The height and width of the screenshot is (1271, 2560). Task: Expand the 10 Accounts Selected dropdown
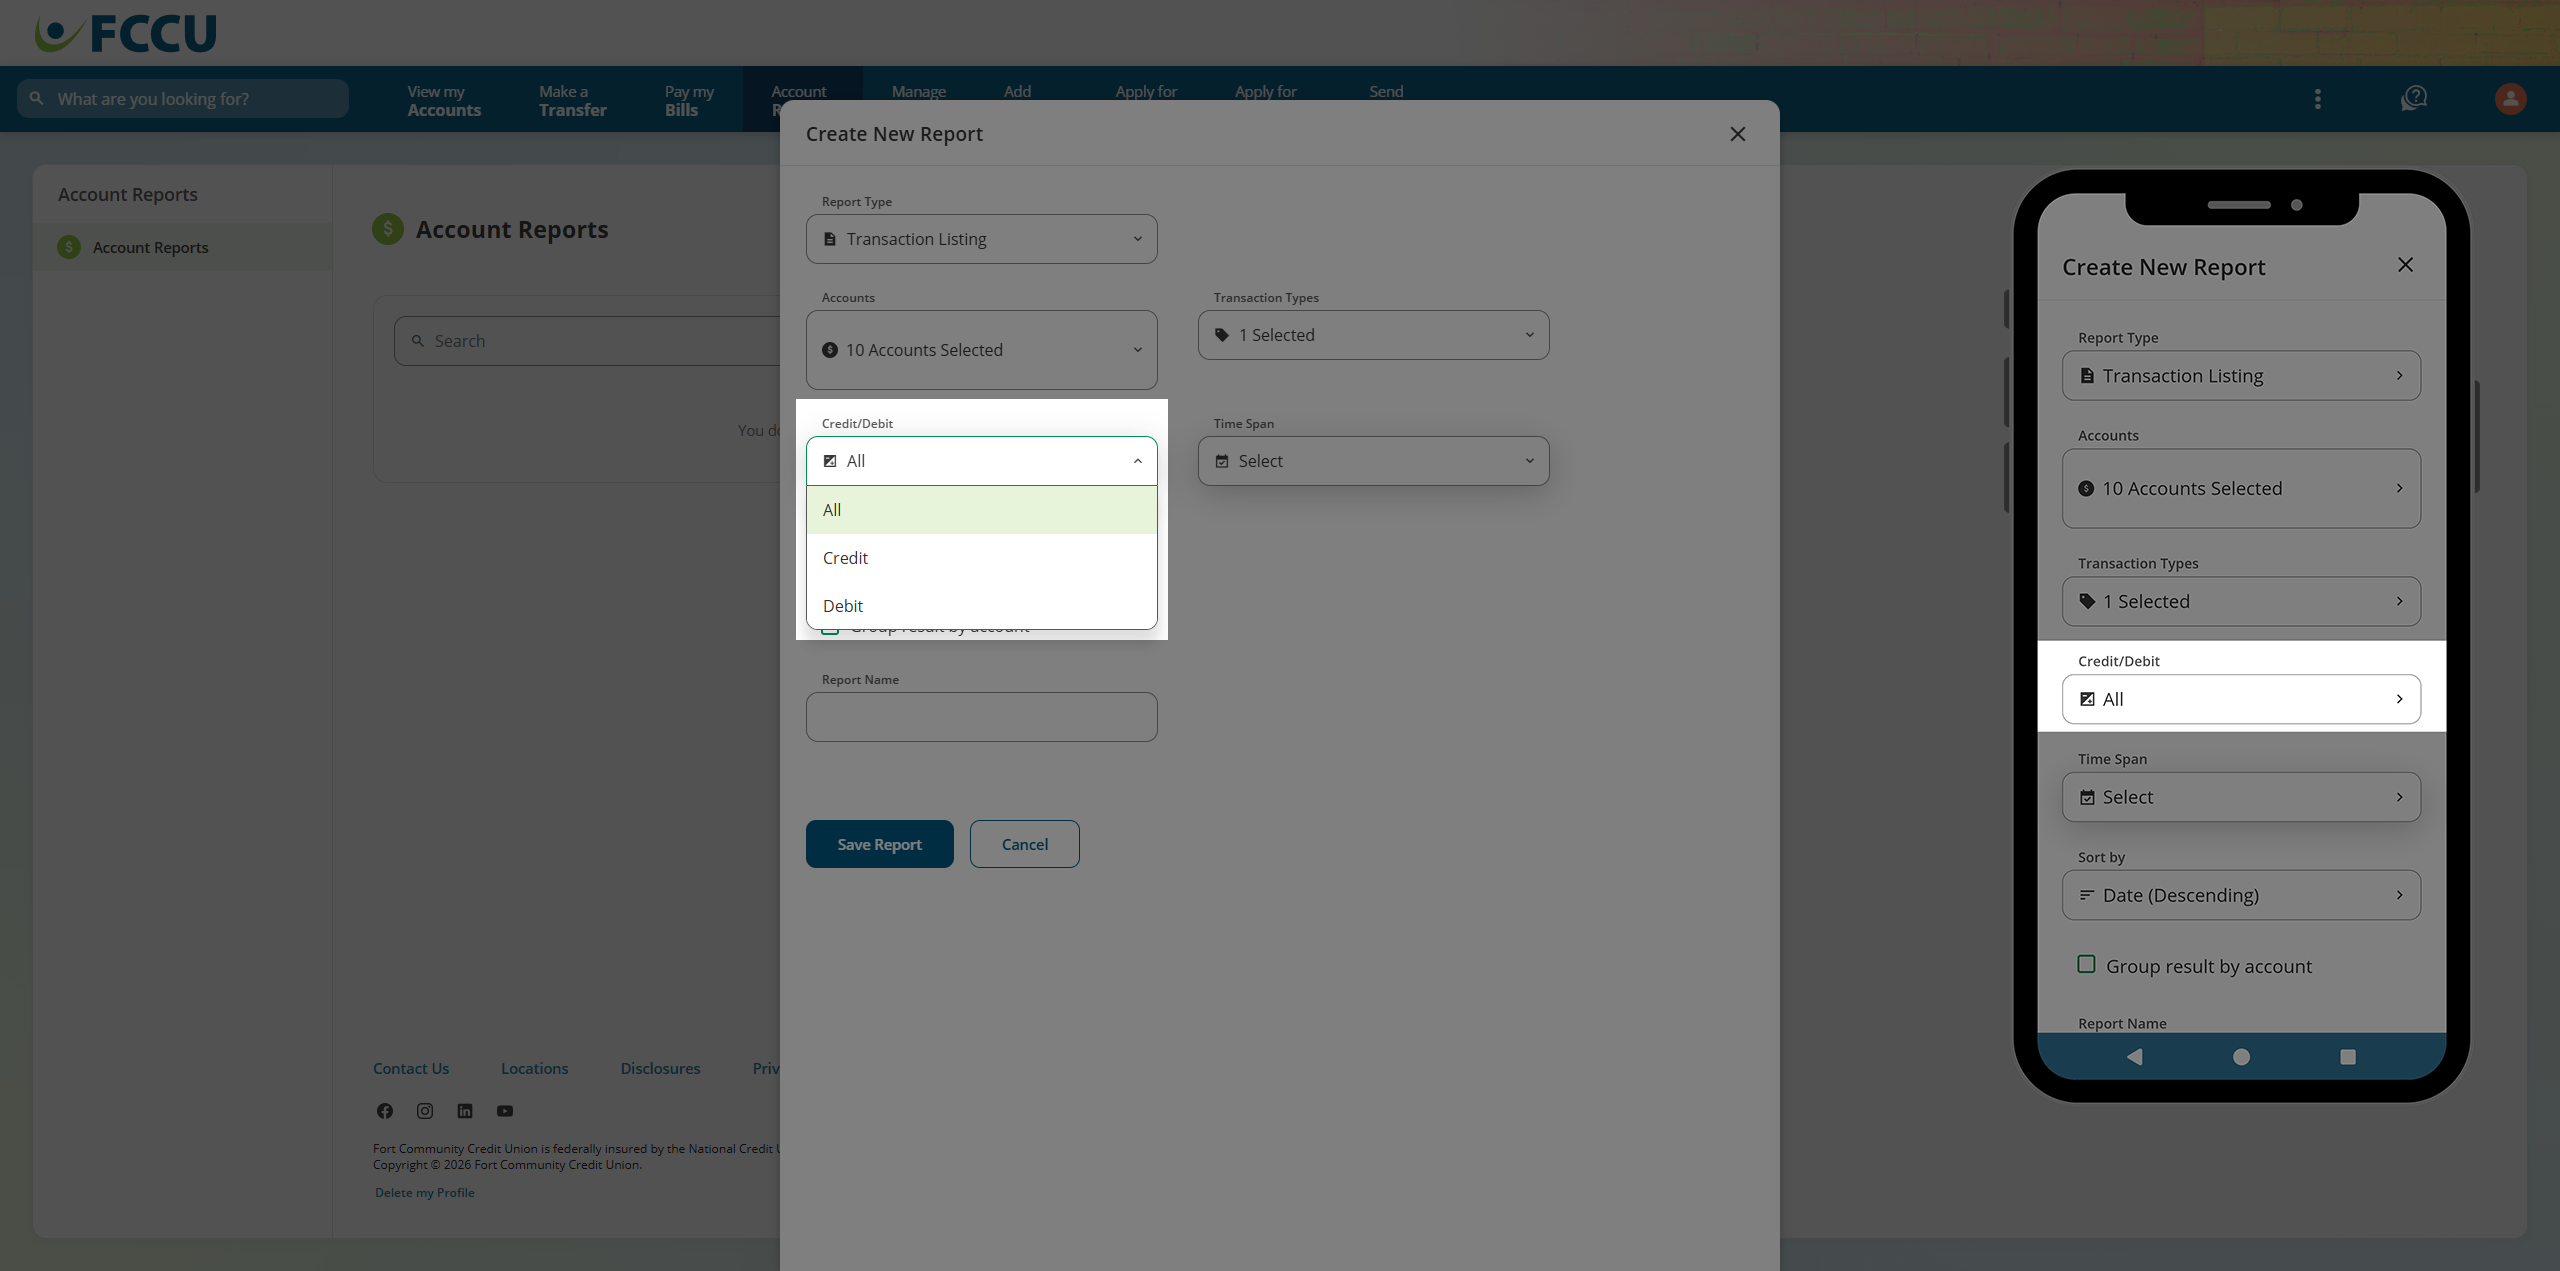[x=981, y=350]
